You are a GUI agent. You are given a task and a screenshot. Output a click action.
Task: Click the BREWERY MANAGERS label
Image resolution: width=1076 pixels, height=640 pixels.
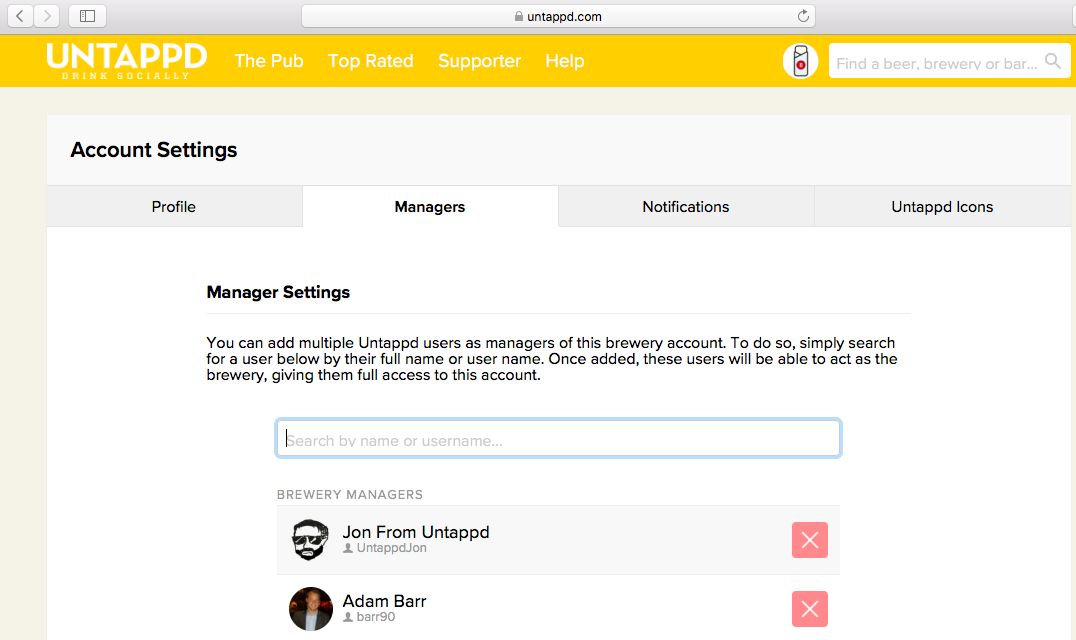[350, 495]
